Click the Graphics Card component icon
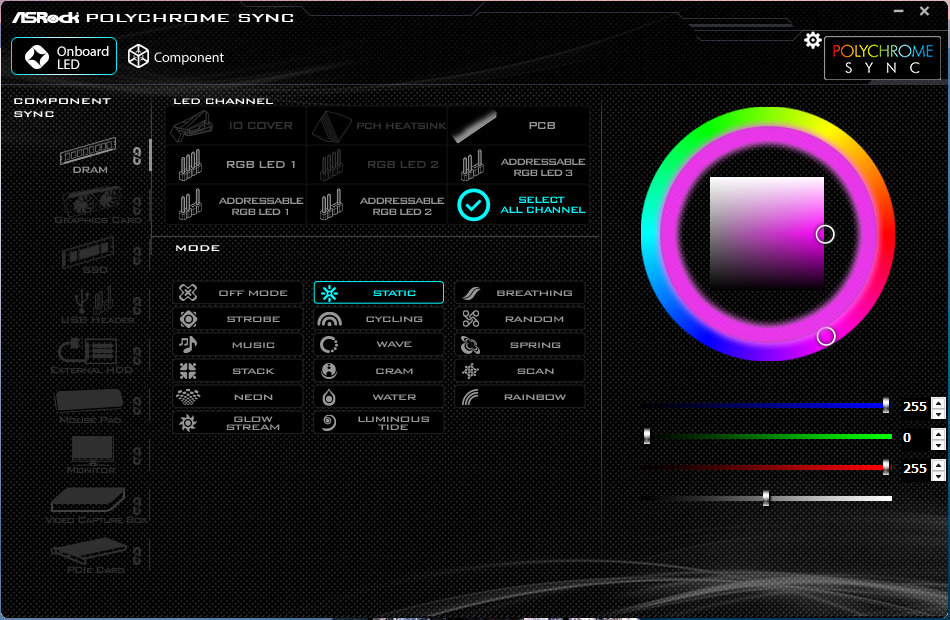The image size is (950, 620). coord(92,202)
